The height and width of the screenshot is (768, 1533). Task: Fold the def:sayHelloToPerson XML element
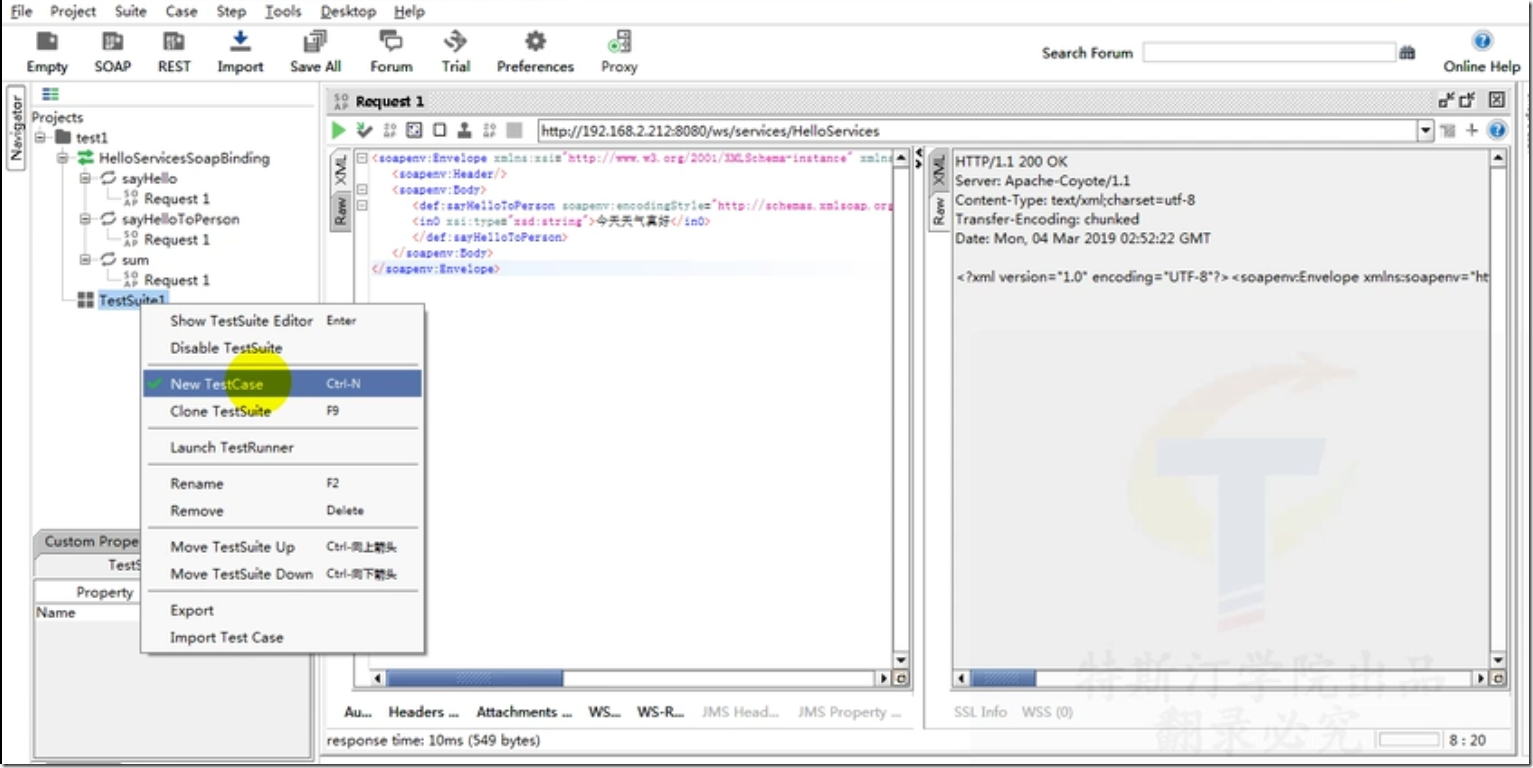(361, 205)
